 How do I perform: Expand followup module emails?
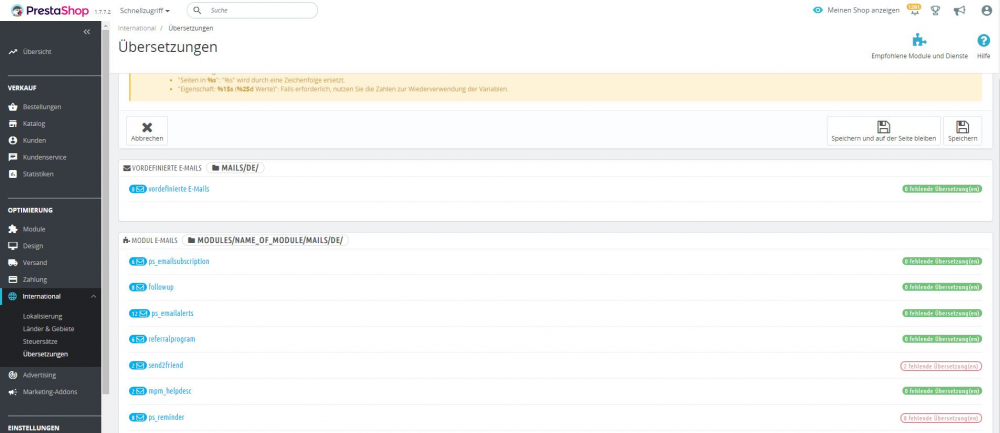(161, 287)
